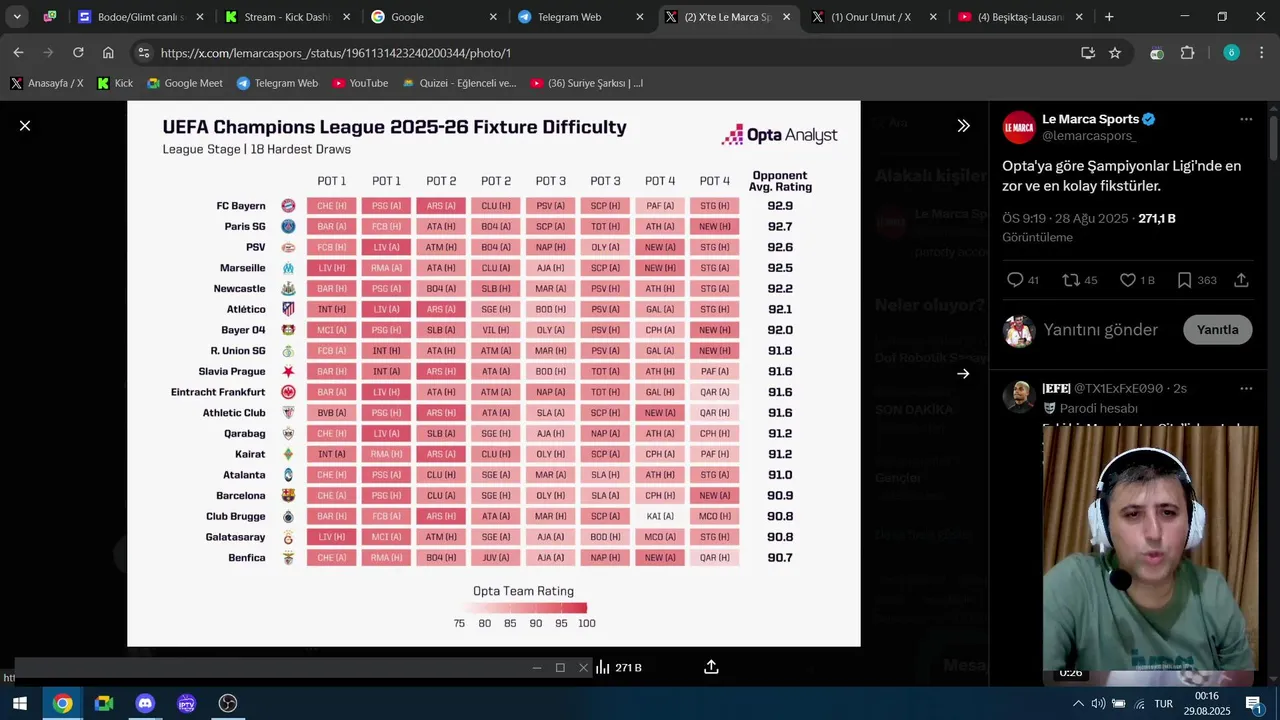Open the YouTube bookmark

tap(360, 83)
